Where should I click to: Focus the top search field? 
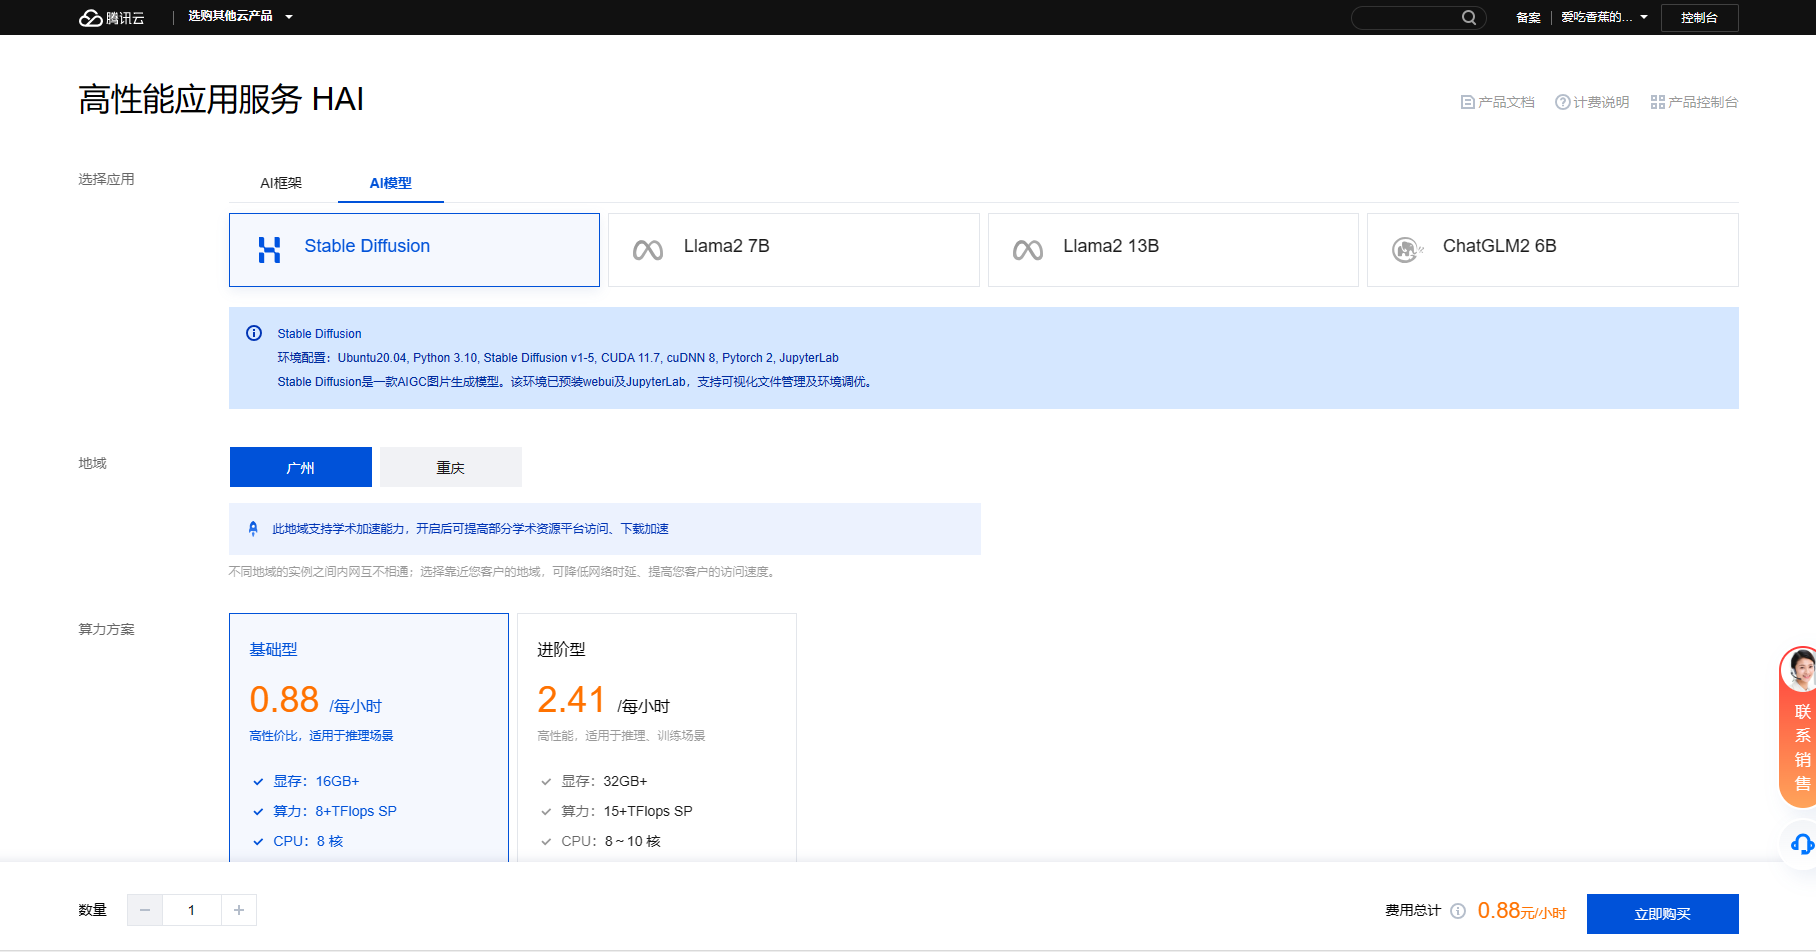1418,17
